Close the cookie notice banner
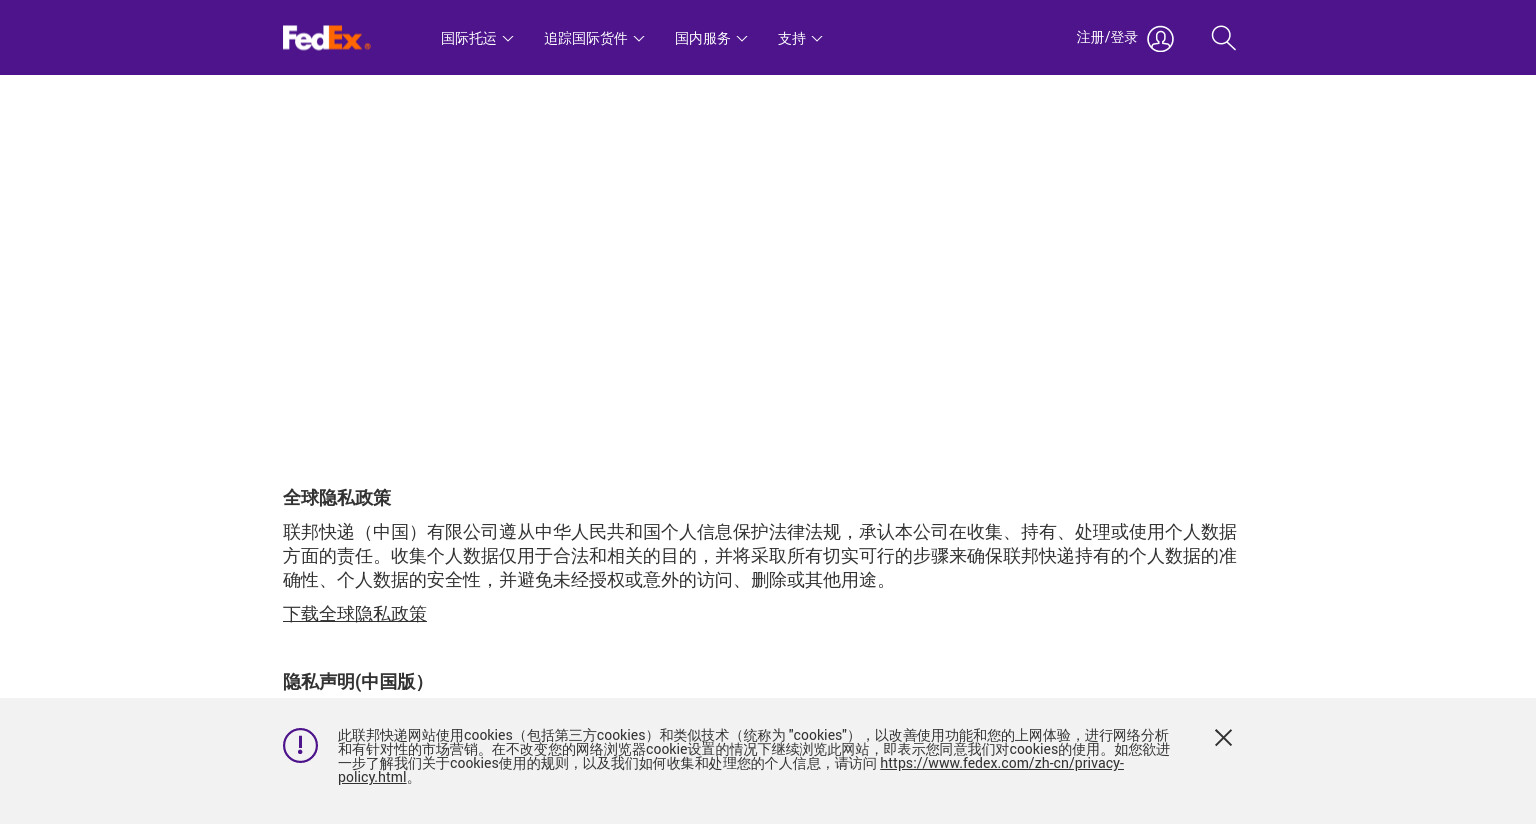Screen dimensions: 1536x824 pos(1223,737)
